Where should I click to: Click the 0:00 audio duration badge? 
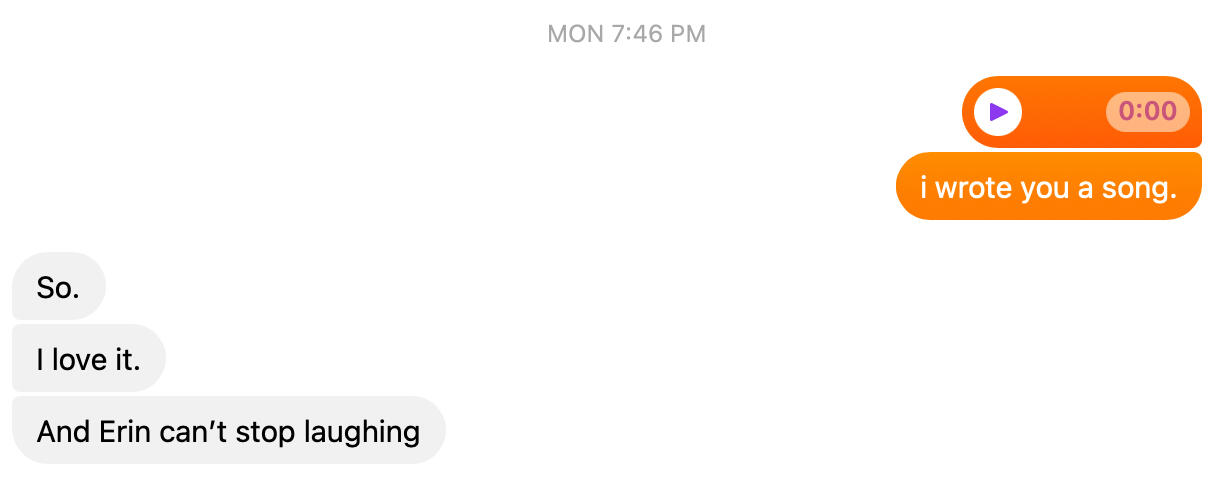(1147, 112)
